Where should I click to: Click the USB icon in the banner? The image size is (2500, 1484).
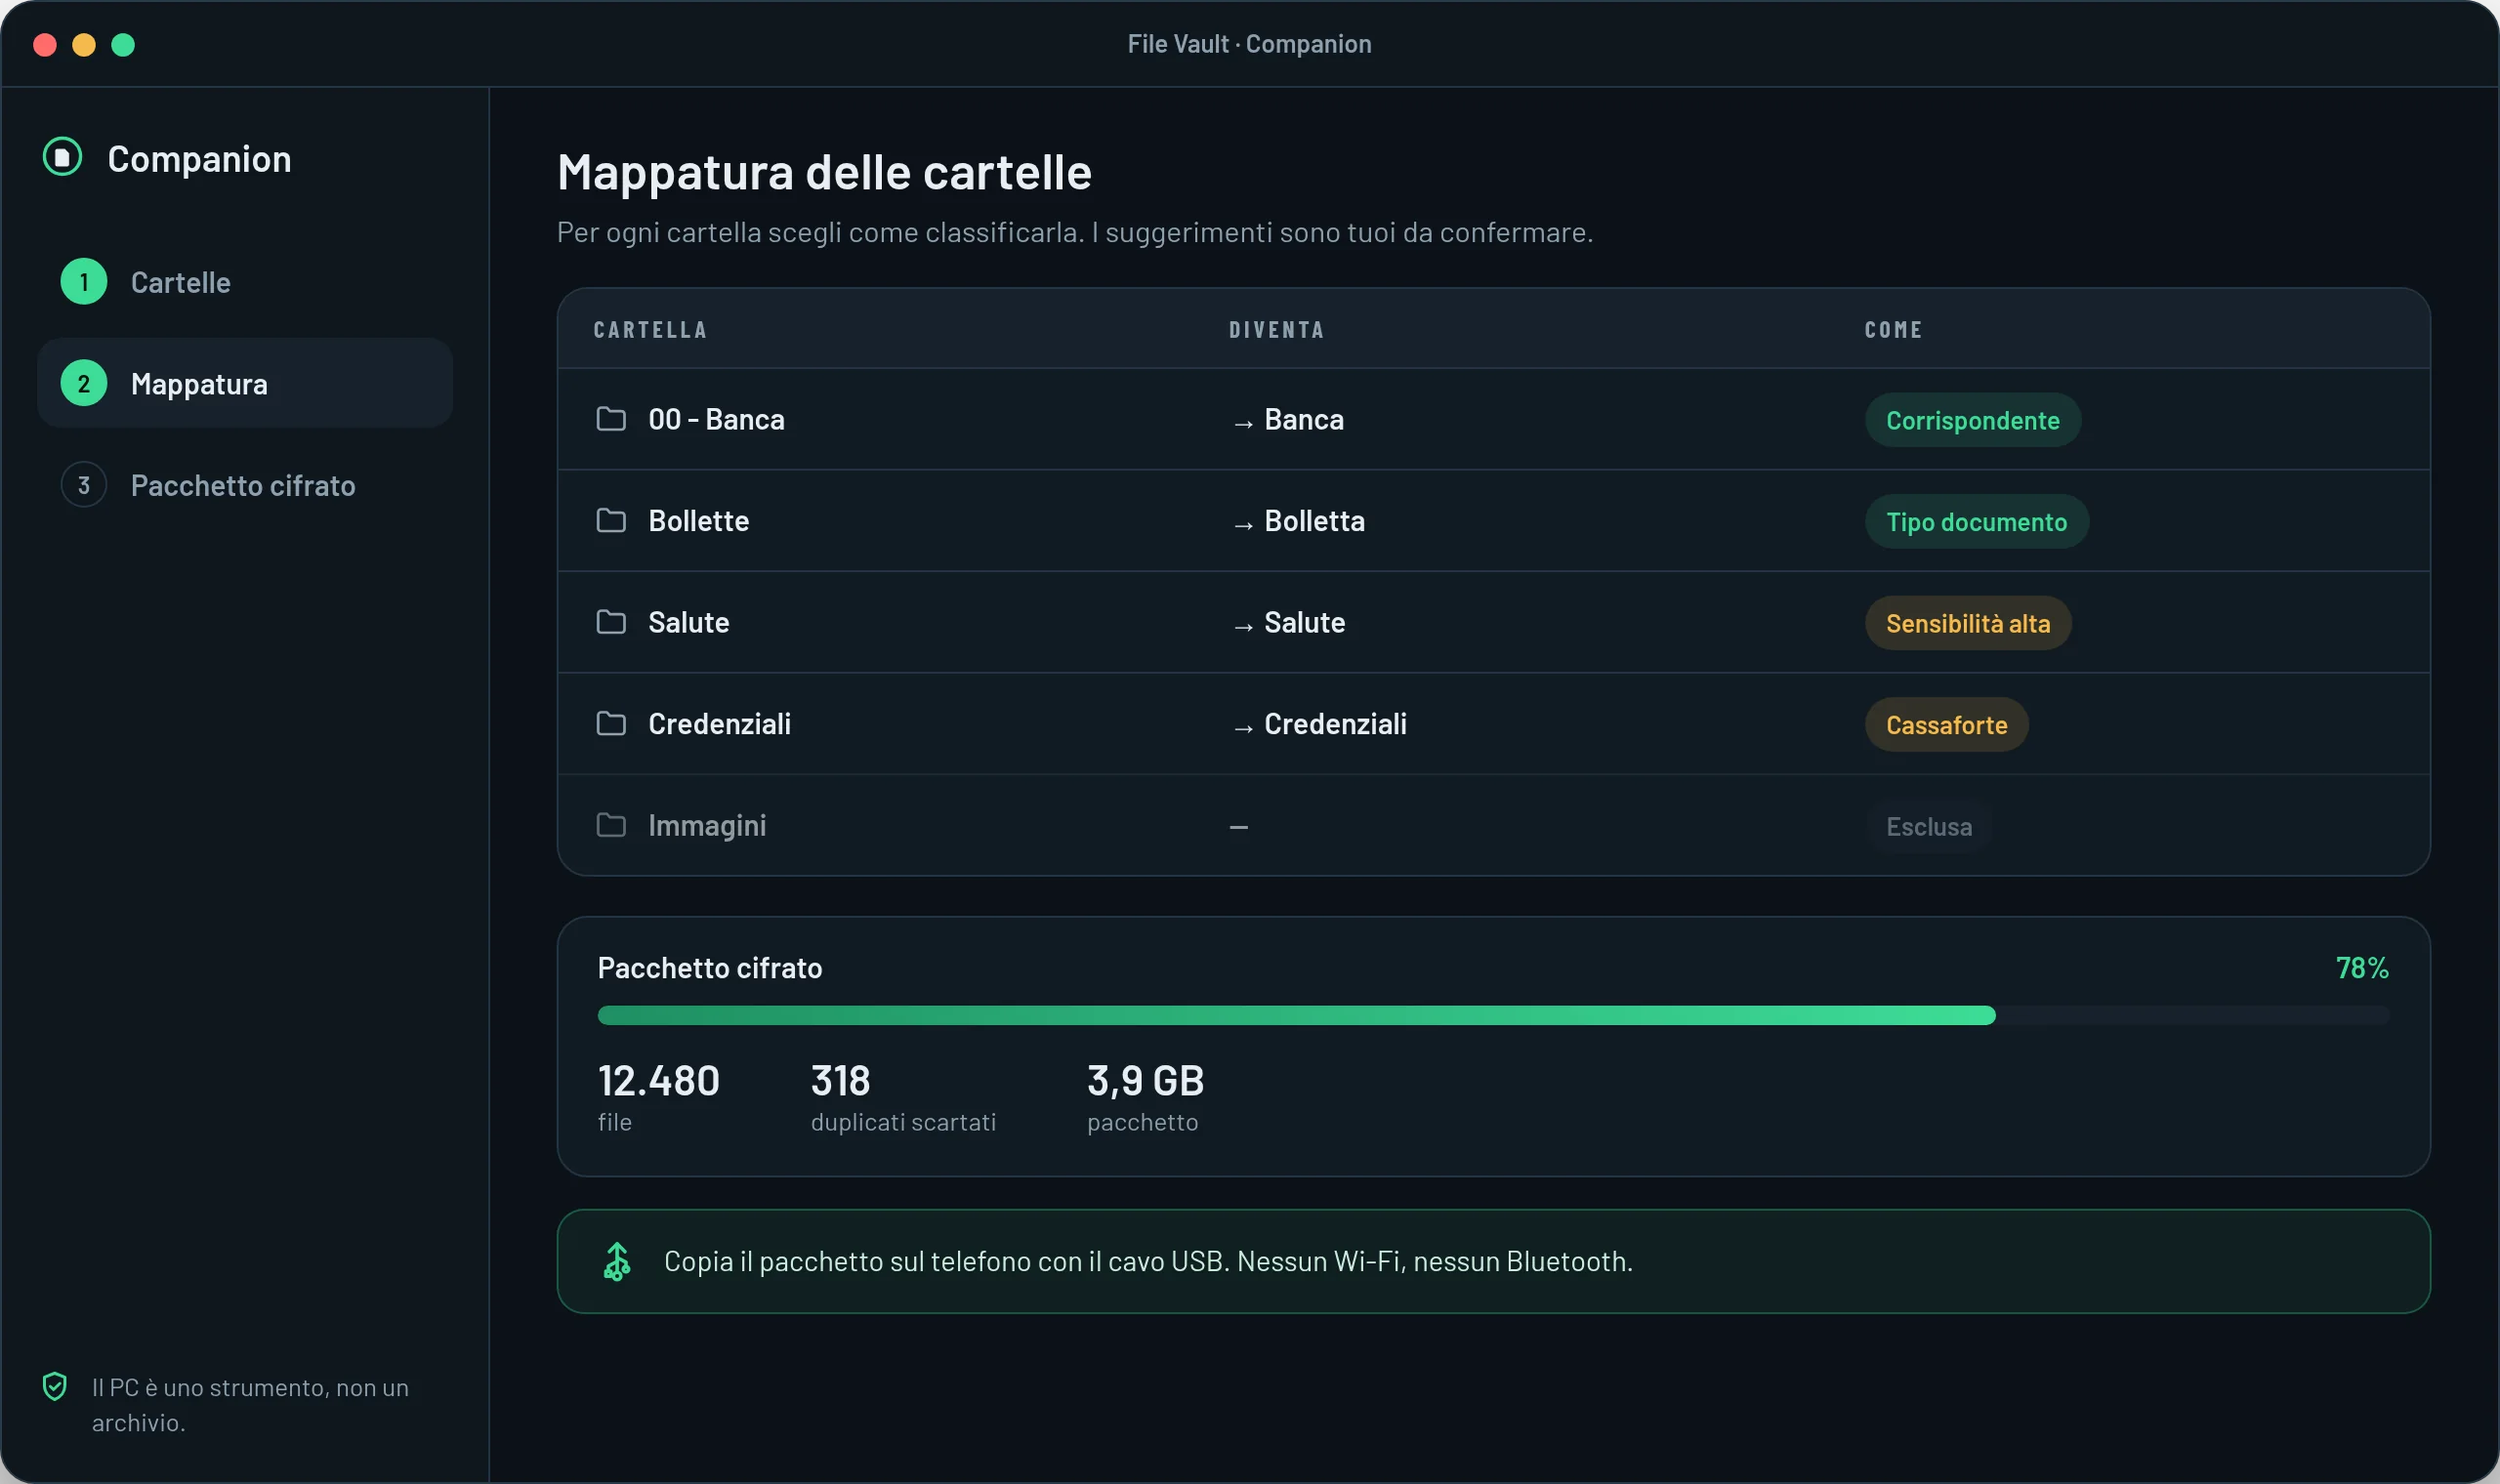coord(617,1262)
